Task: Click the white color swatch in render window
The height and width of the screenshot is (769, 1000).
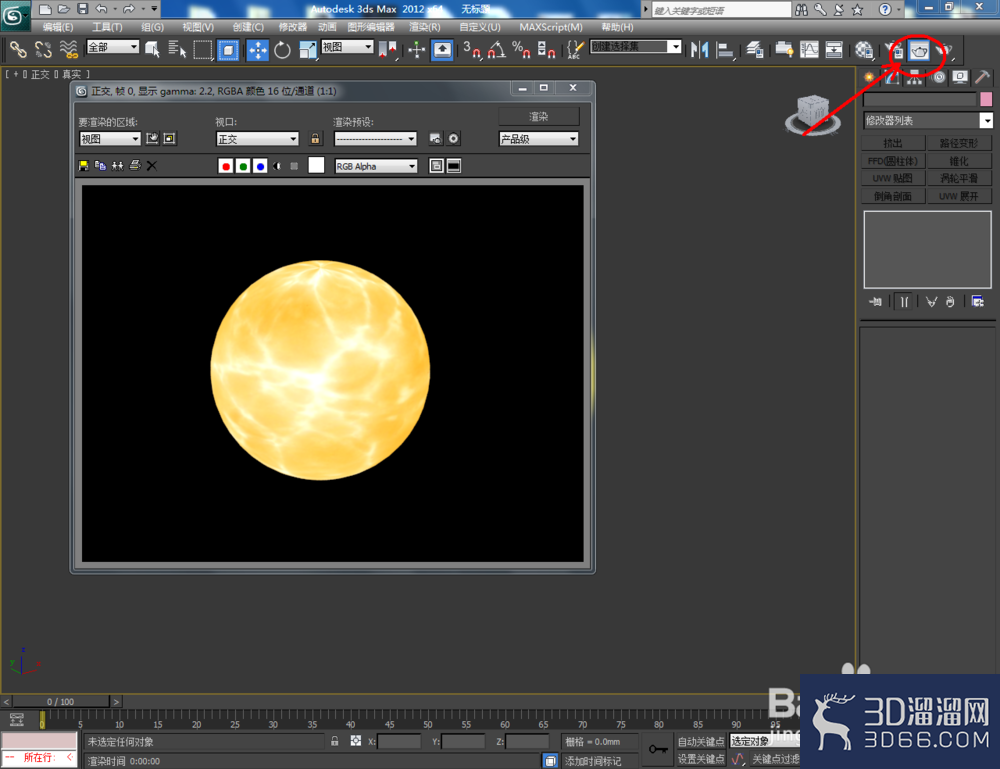Action: pyautogui.click(x=316, y=166)
